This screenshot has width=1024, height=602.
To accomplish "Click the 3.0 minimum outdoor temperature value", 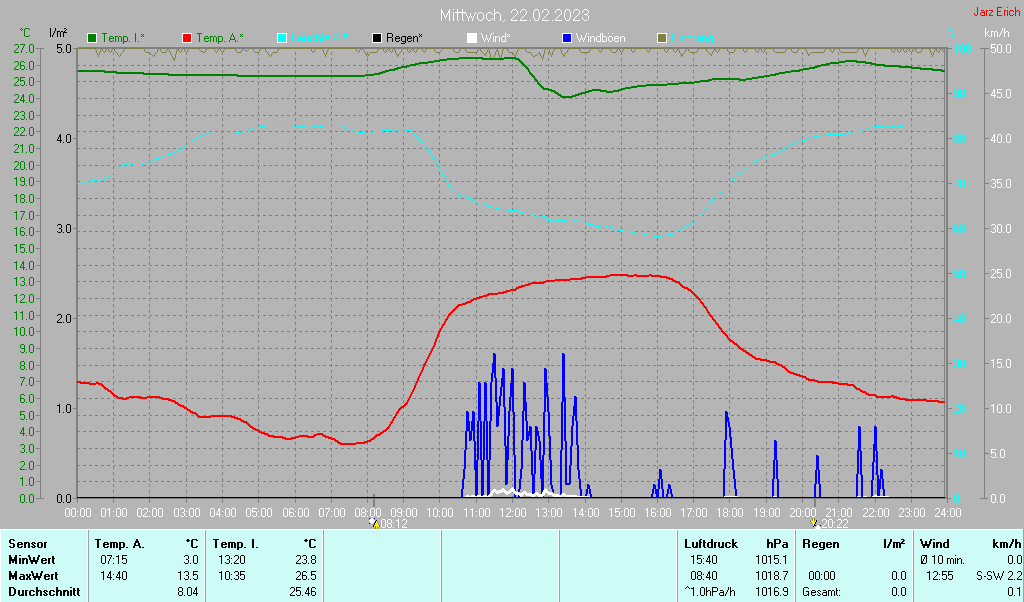I will coord(191,560).
